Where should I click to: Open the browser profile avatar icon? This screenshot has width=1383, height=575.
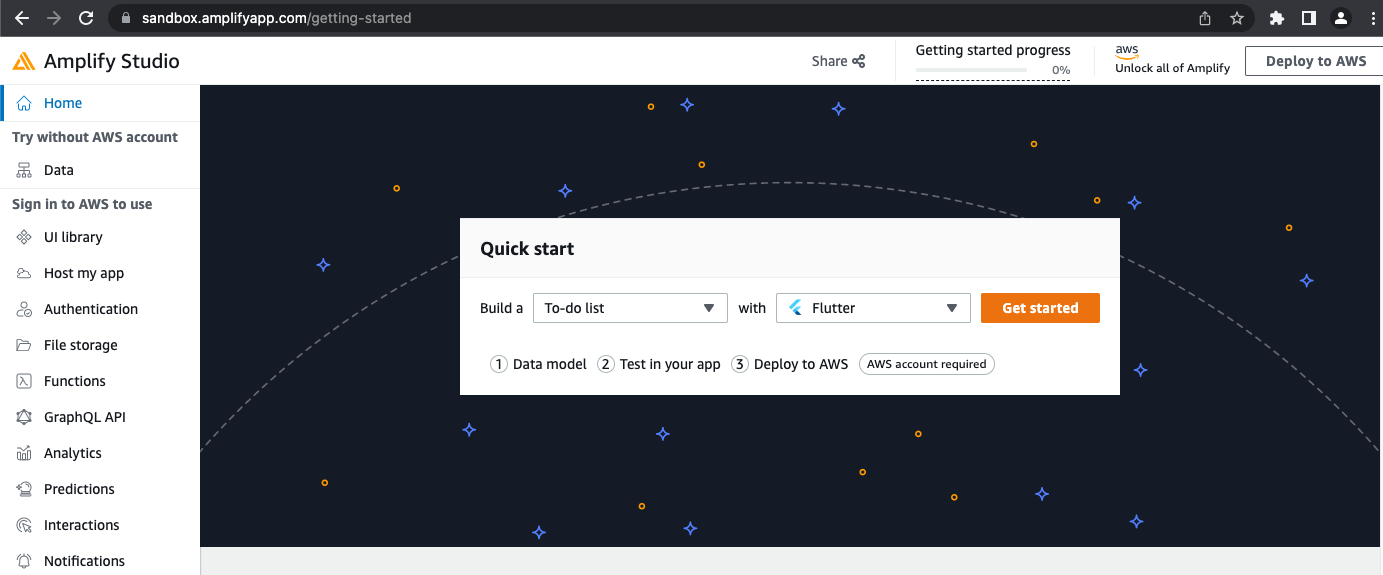(x=1340, y=18)
